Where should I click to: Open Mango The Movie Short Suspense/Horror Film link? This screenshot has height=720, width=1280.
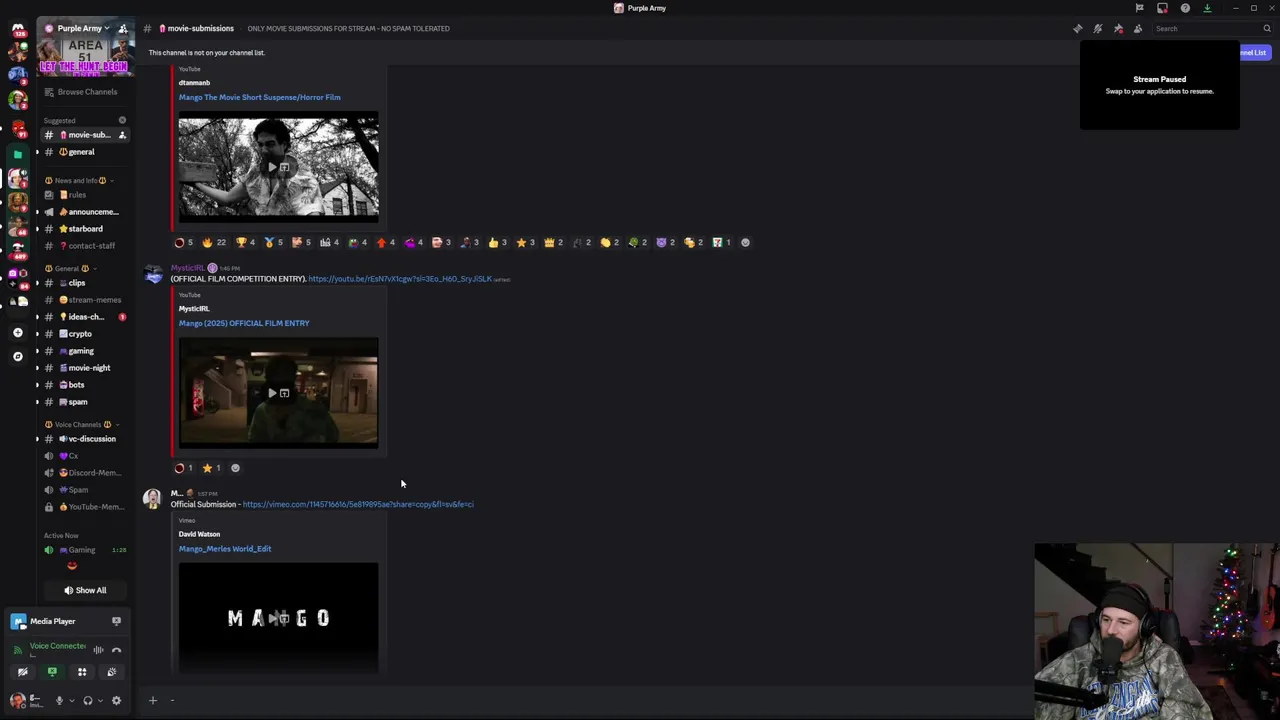[x=260, y=97]
